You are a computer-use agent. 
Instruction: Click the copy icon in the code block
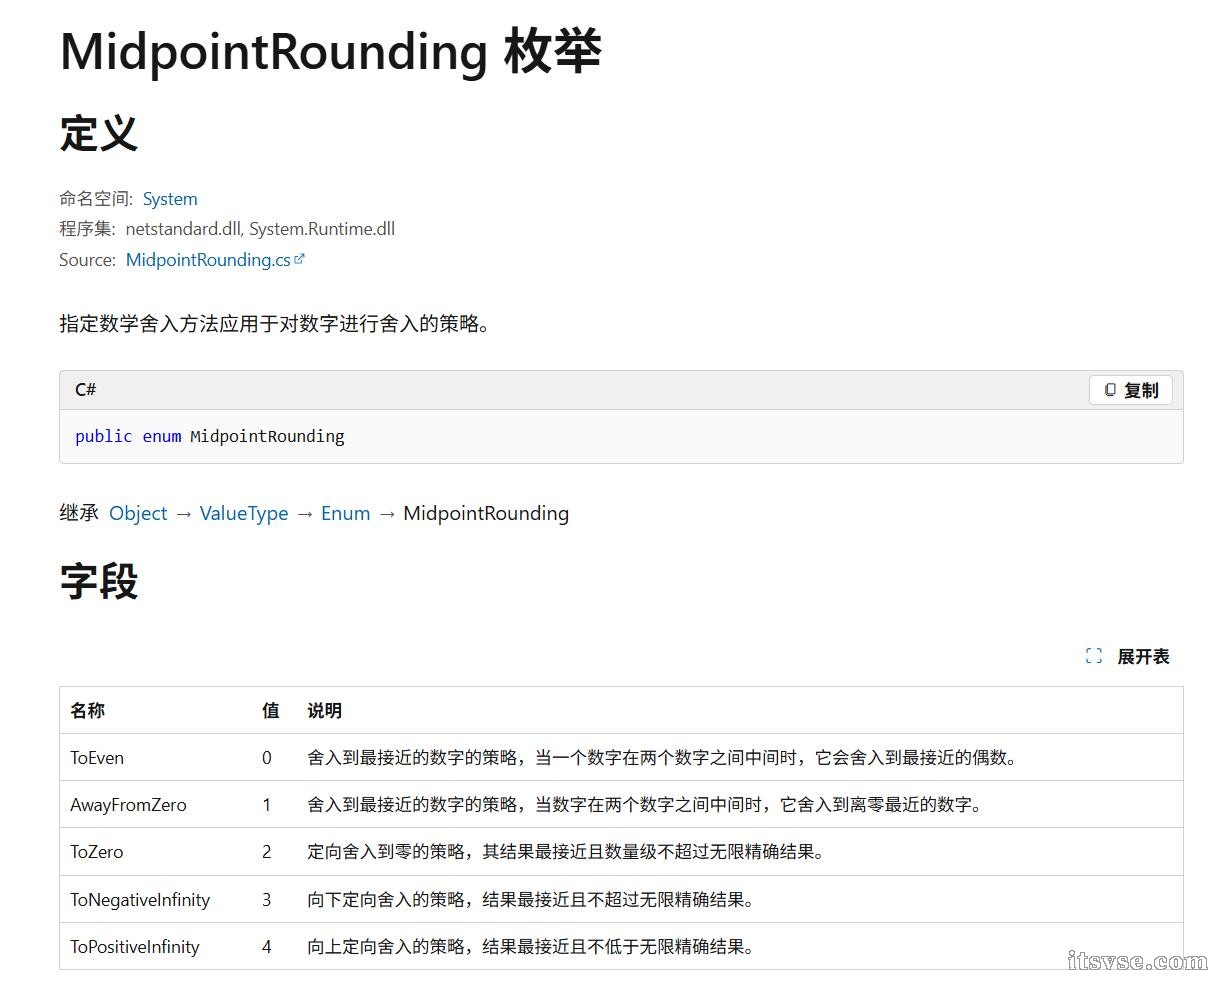click(x=1110, y=390)
